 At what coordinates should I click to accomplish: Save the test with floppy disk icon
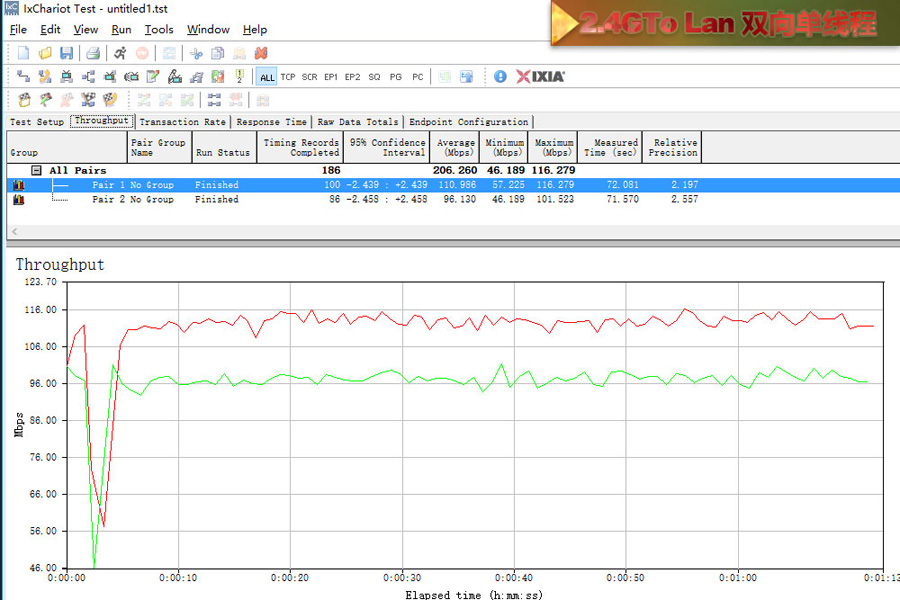point(66,53)
